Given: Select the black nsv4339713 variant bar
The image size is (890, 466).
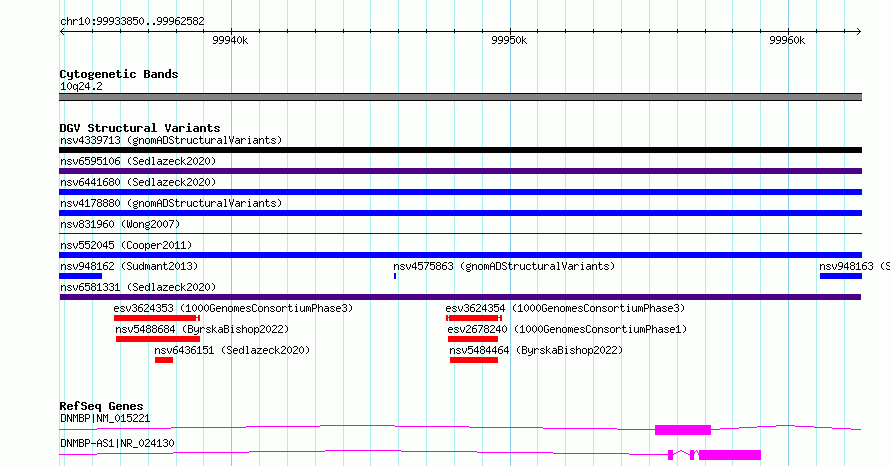Looking at the screenshot, I should click(460, 150).
